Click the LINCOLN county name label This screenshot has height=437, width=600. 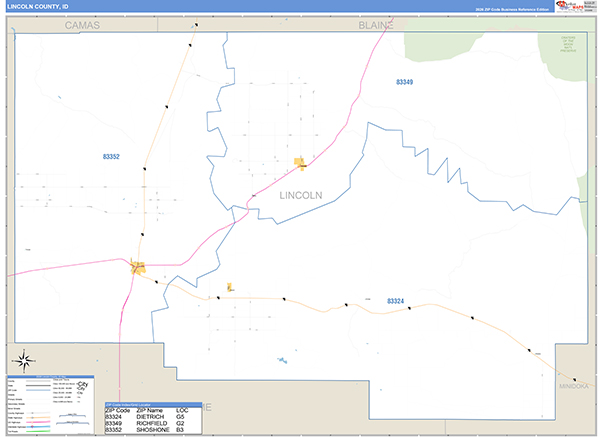coord(301,196)
